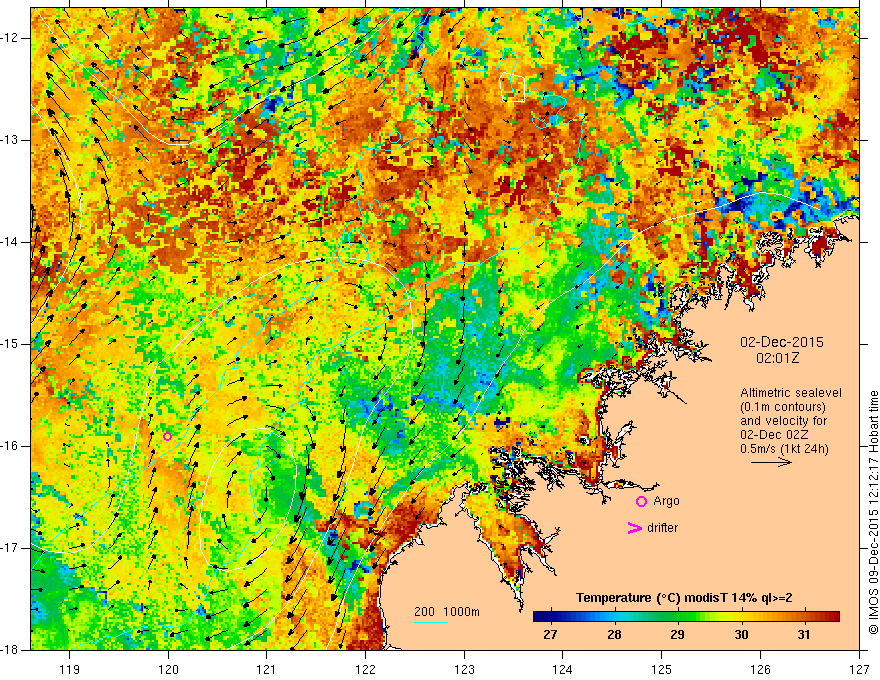Click the longitude axis label 126
The image size is (880, 680).
click(760, 669)
